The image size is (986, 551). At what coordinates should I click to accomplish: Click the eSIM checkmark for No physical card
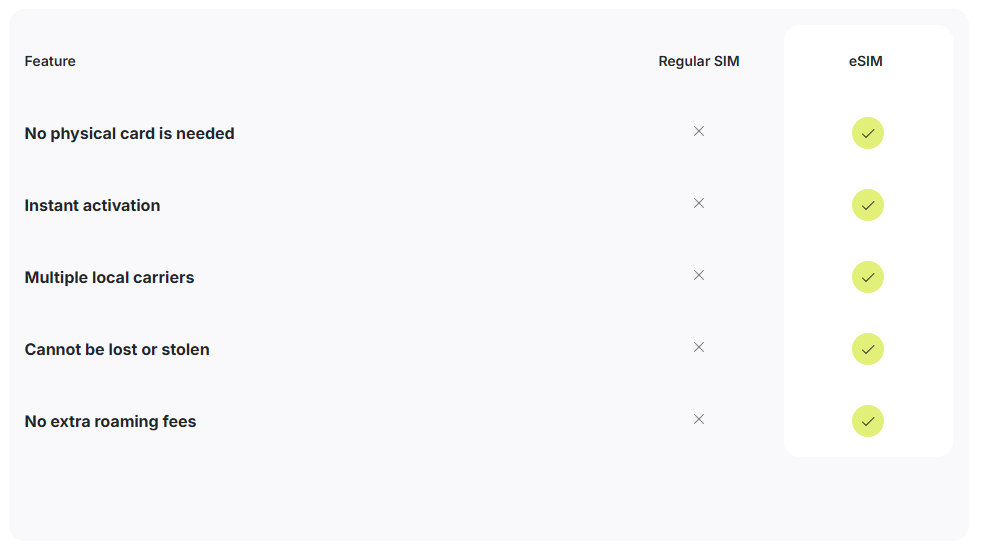(868, 133)
